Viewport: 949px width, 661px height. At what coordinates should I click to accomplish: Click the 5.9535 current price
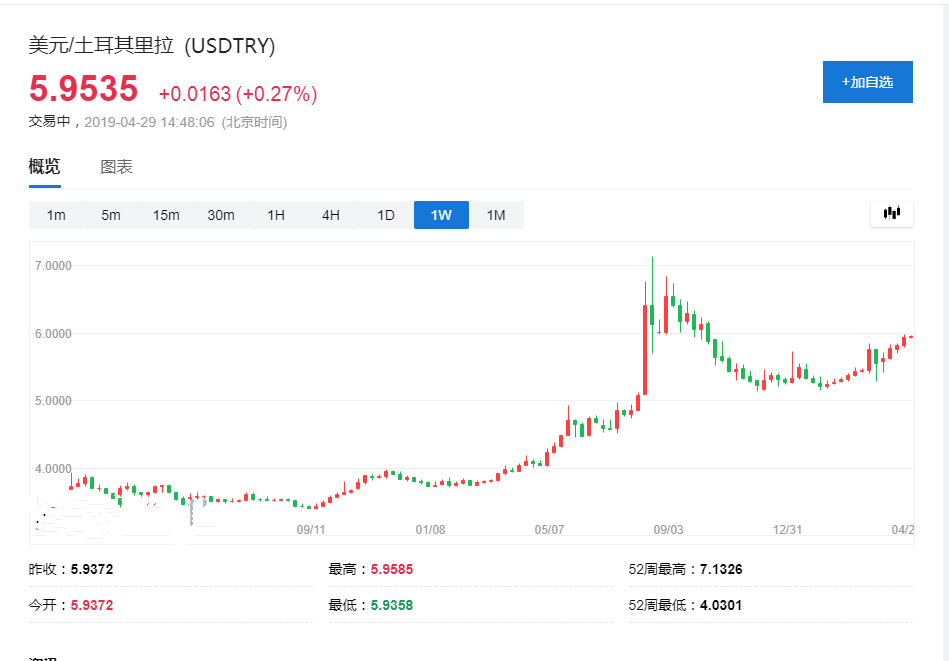pos(83,90)
